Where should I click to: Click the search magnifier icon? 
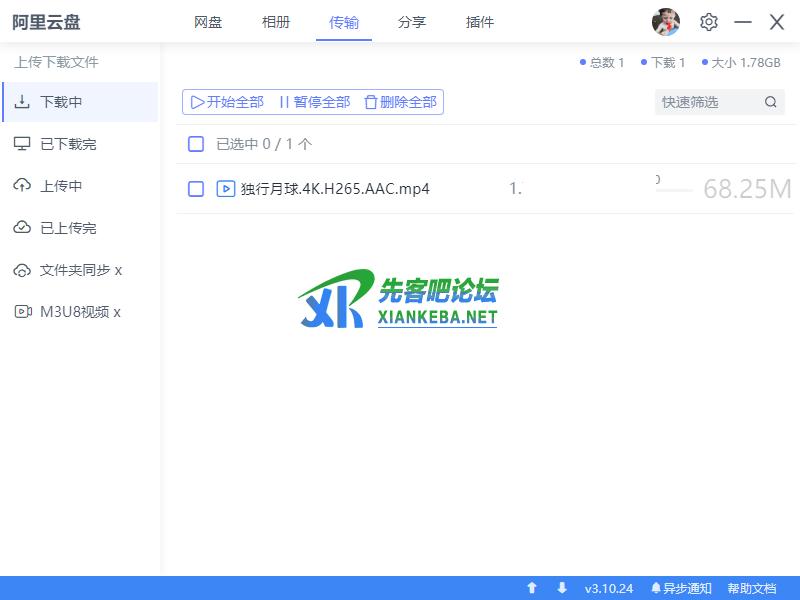[770, 102]
